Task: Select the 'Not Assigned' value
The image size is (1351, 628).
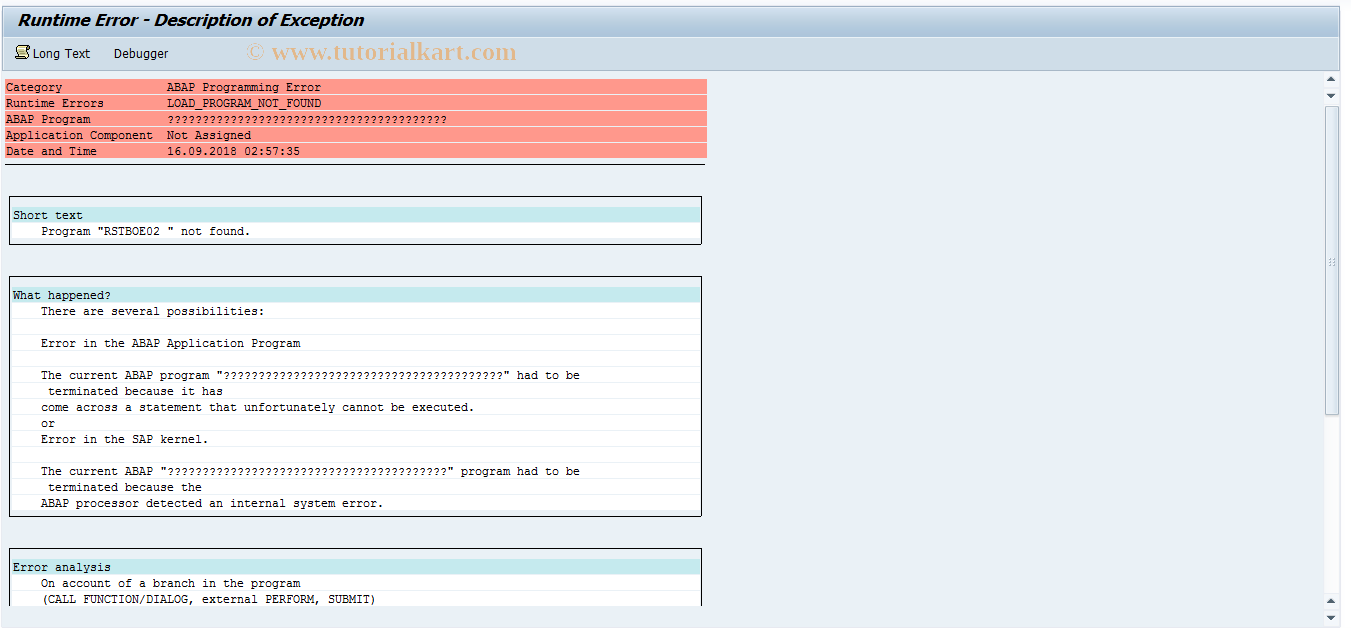Action: [x=209, y=135]
